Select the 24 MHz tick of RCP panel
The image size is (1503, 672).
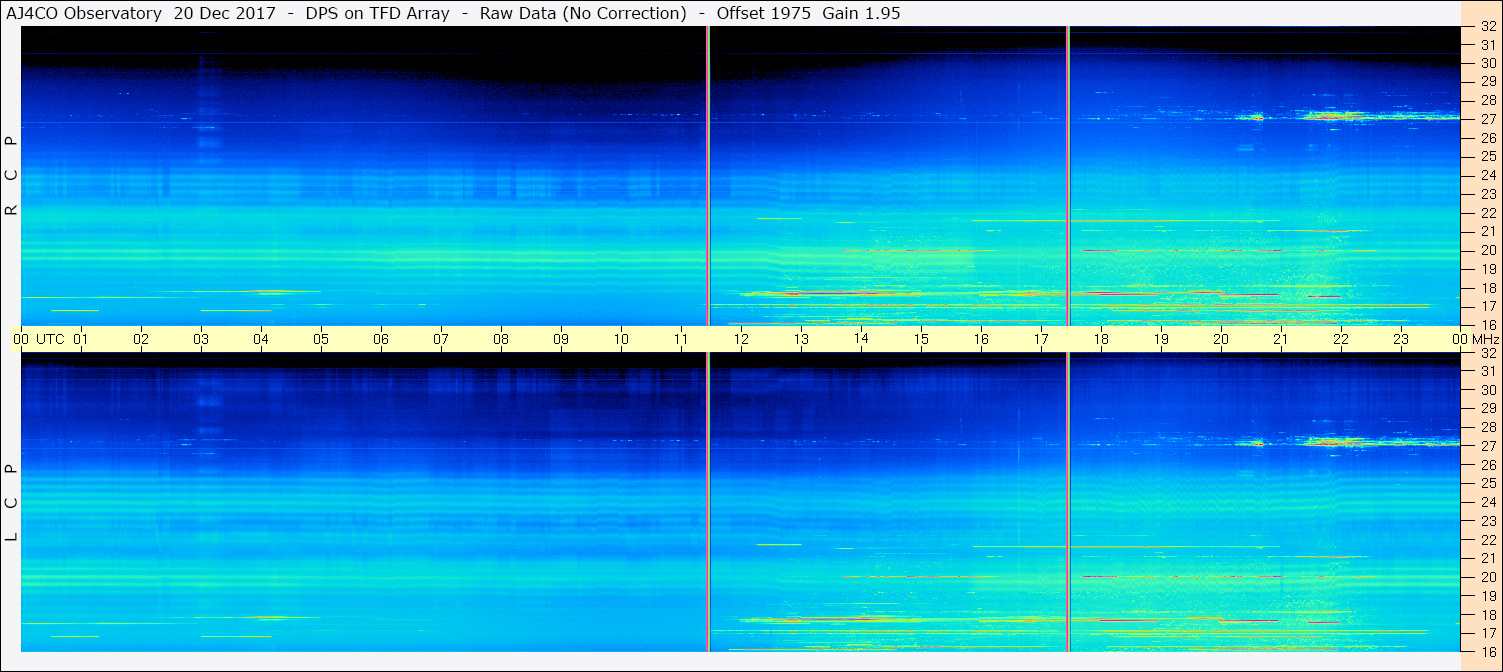(x=1487, y=175)
